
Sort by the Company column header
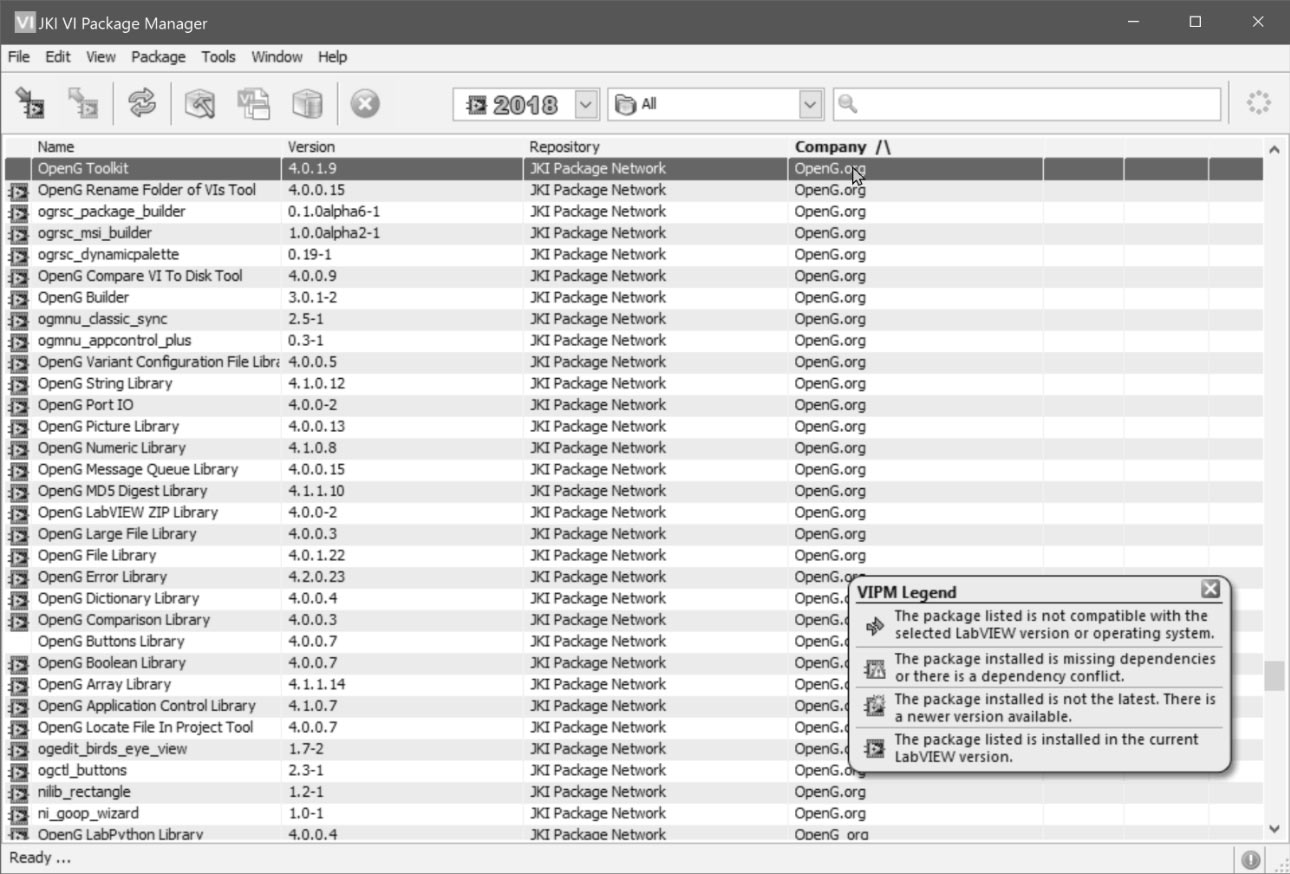click(830, 147)
